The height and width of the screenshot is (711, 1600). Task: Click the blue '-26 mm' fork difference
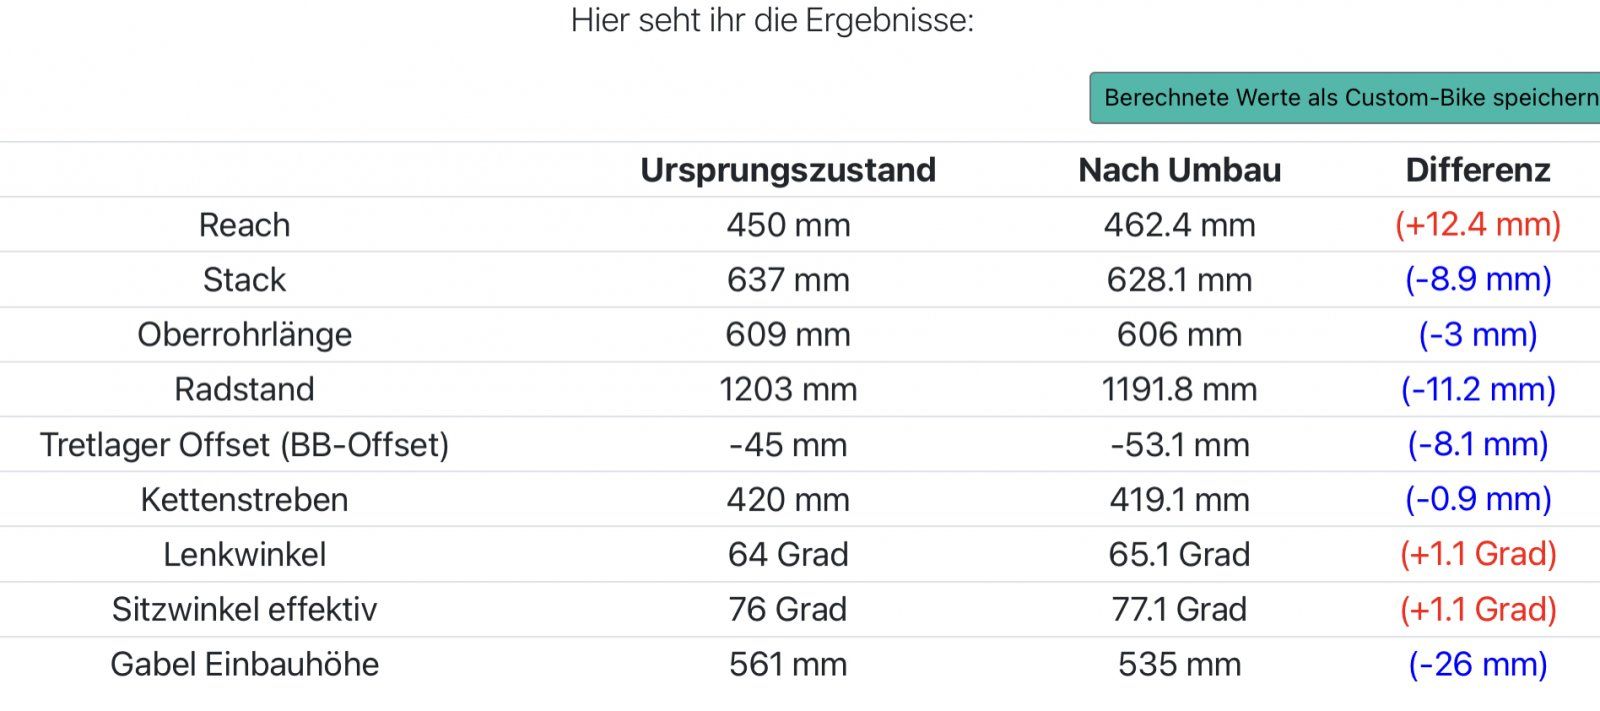(1477, 664)
